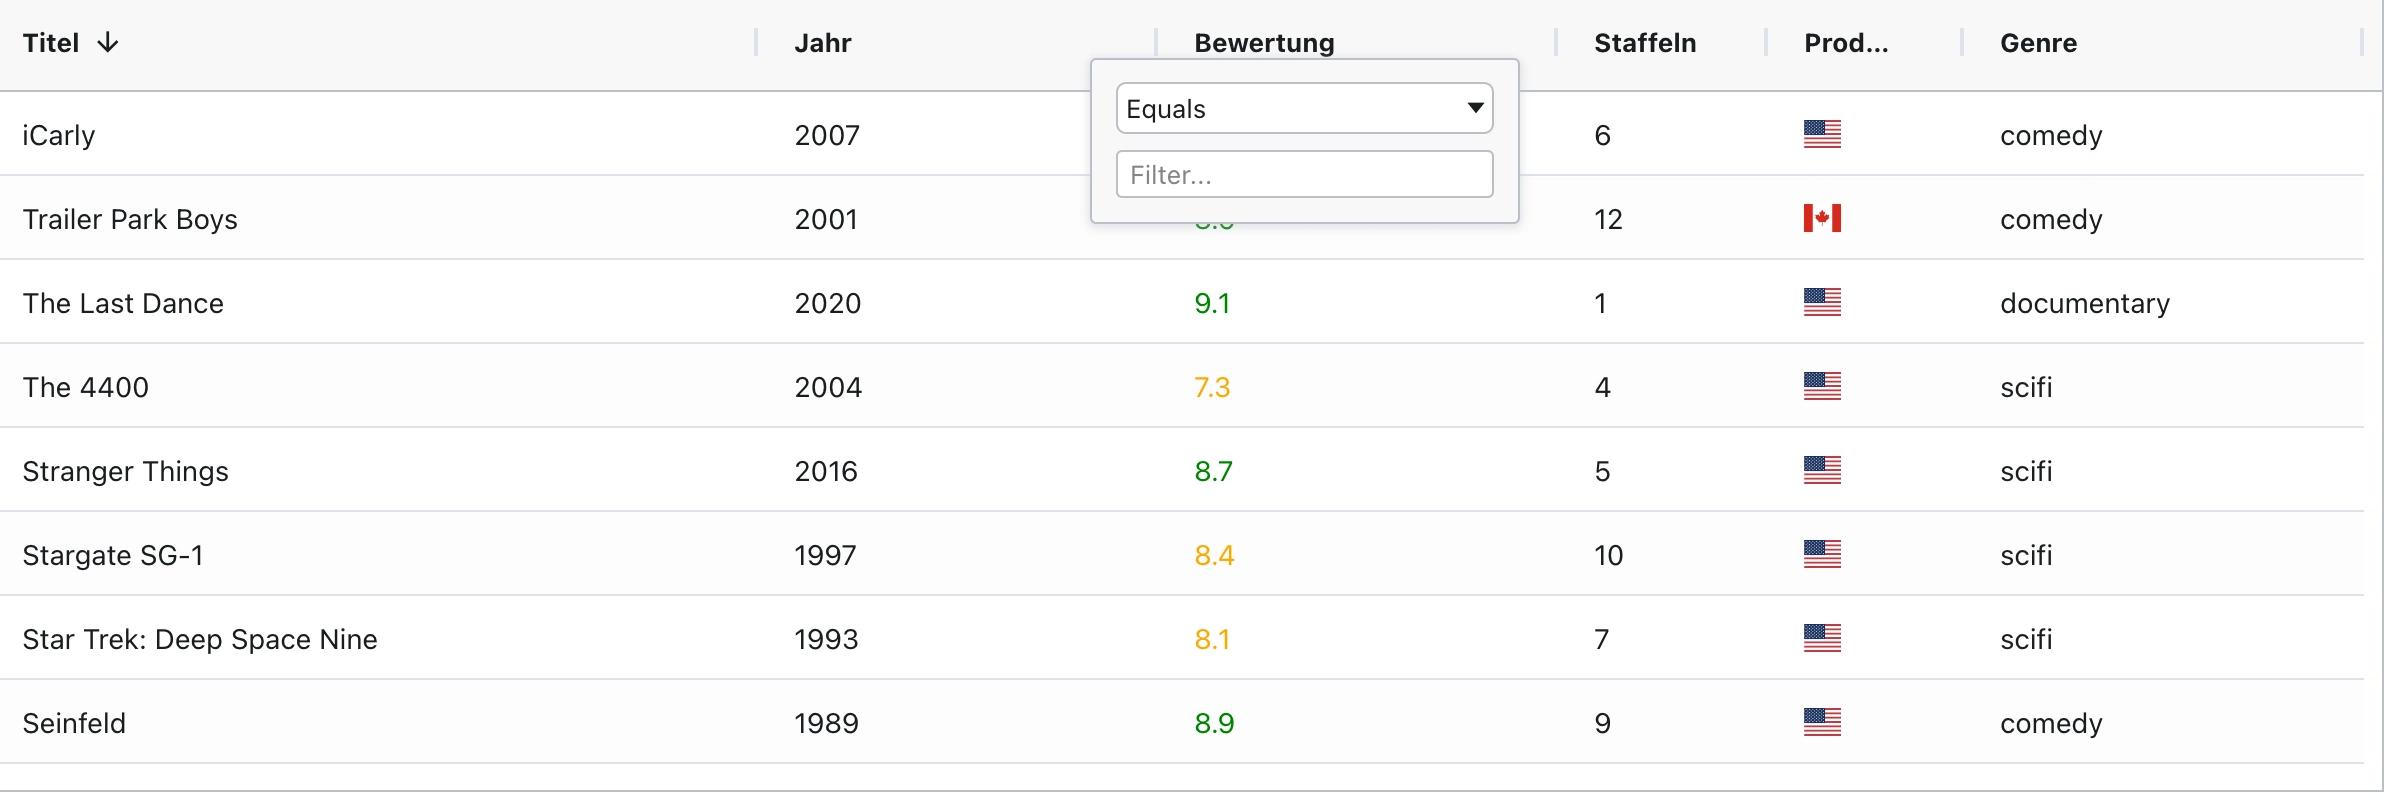Click the Canadian flag for Trailer Park Boys
This screenshot has width=2384, height=800.
pyautogui.click(x=1822, y=218)
